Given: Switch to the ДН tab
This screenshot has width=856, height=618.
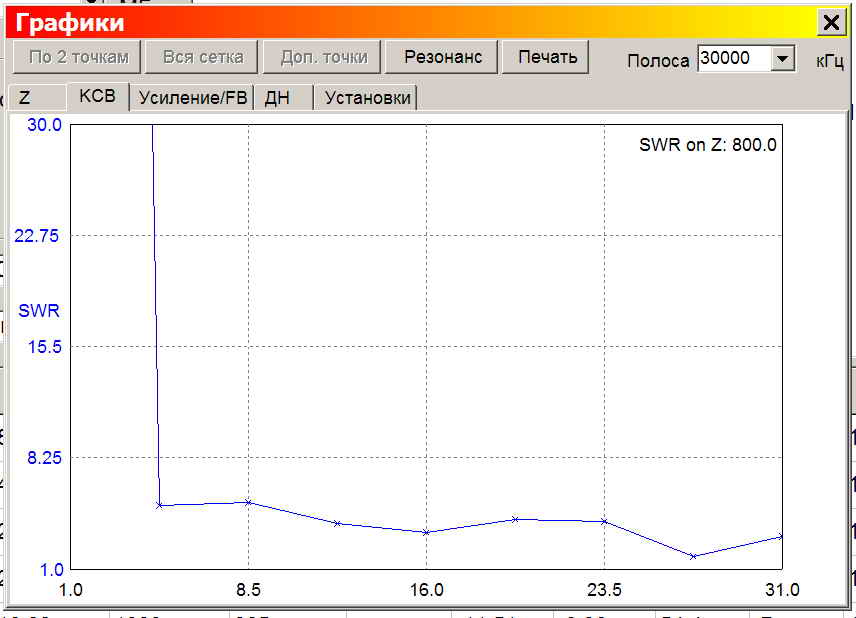Looking at the screenshot, I should pos(283,98).
